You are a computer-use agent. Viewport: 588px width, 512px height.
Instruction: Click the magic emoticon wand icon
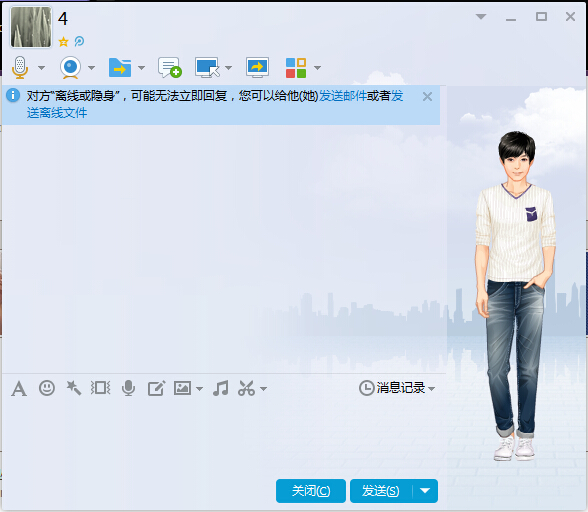tap(74, 388)
